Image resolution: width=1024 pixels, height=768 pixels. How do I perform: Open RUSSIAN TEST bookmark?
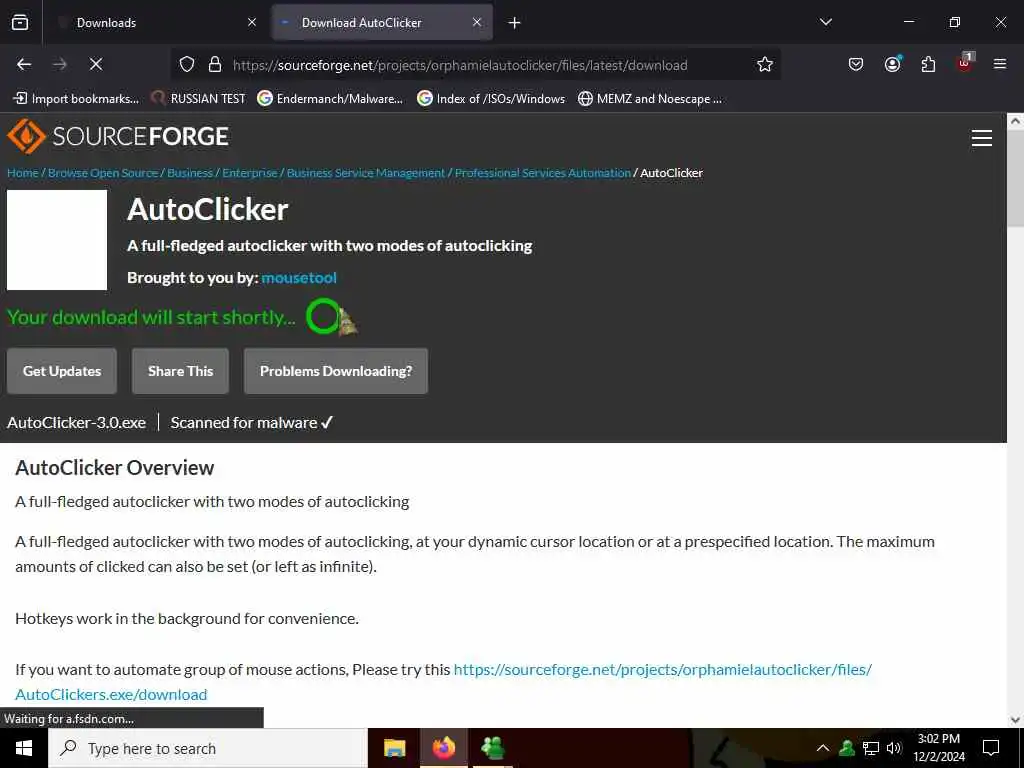coord(198,99)
